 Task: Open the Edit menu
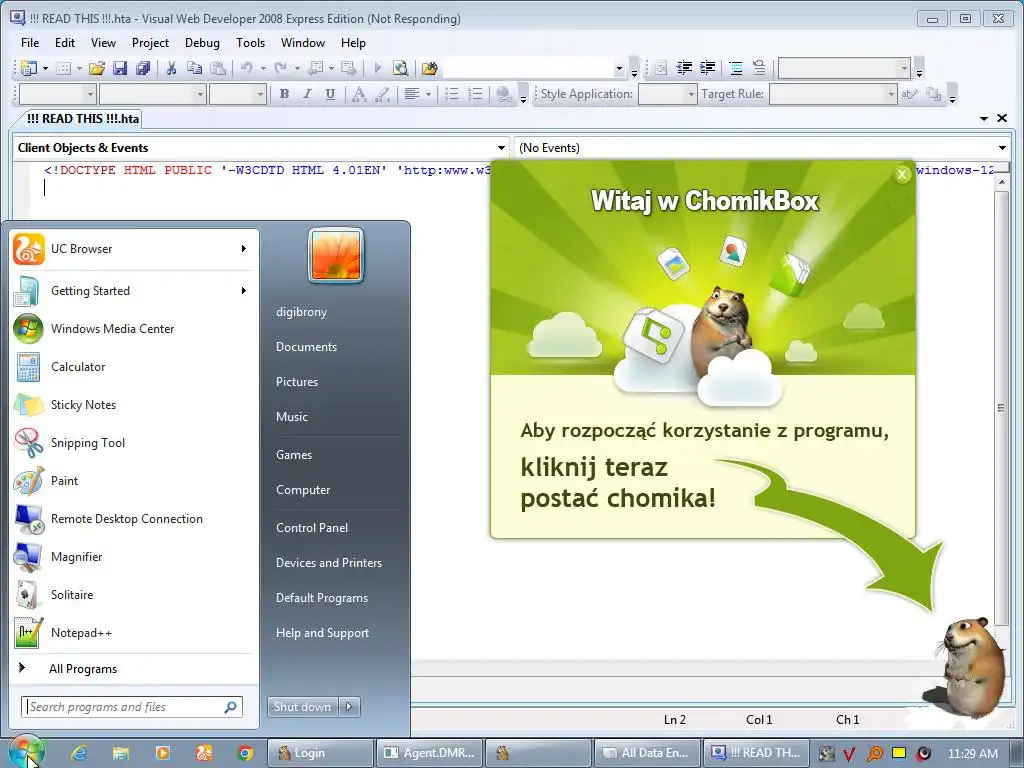coord(65,42)
